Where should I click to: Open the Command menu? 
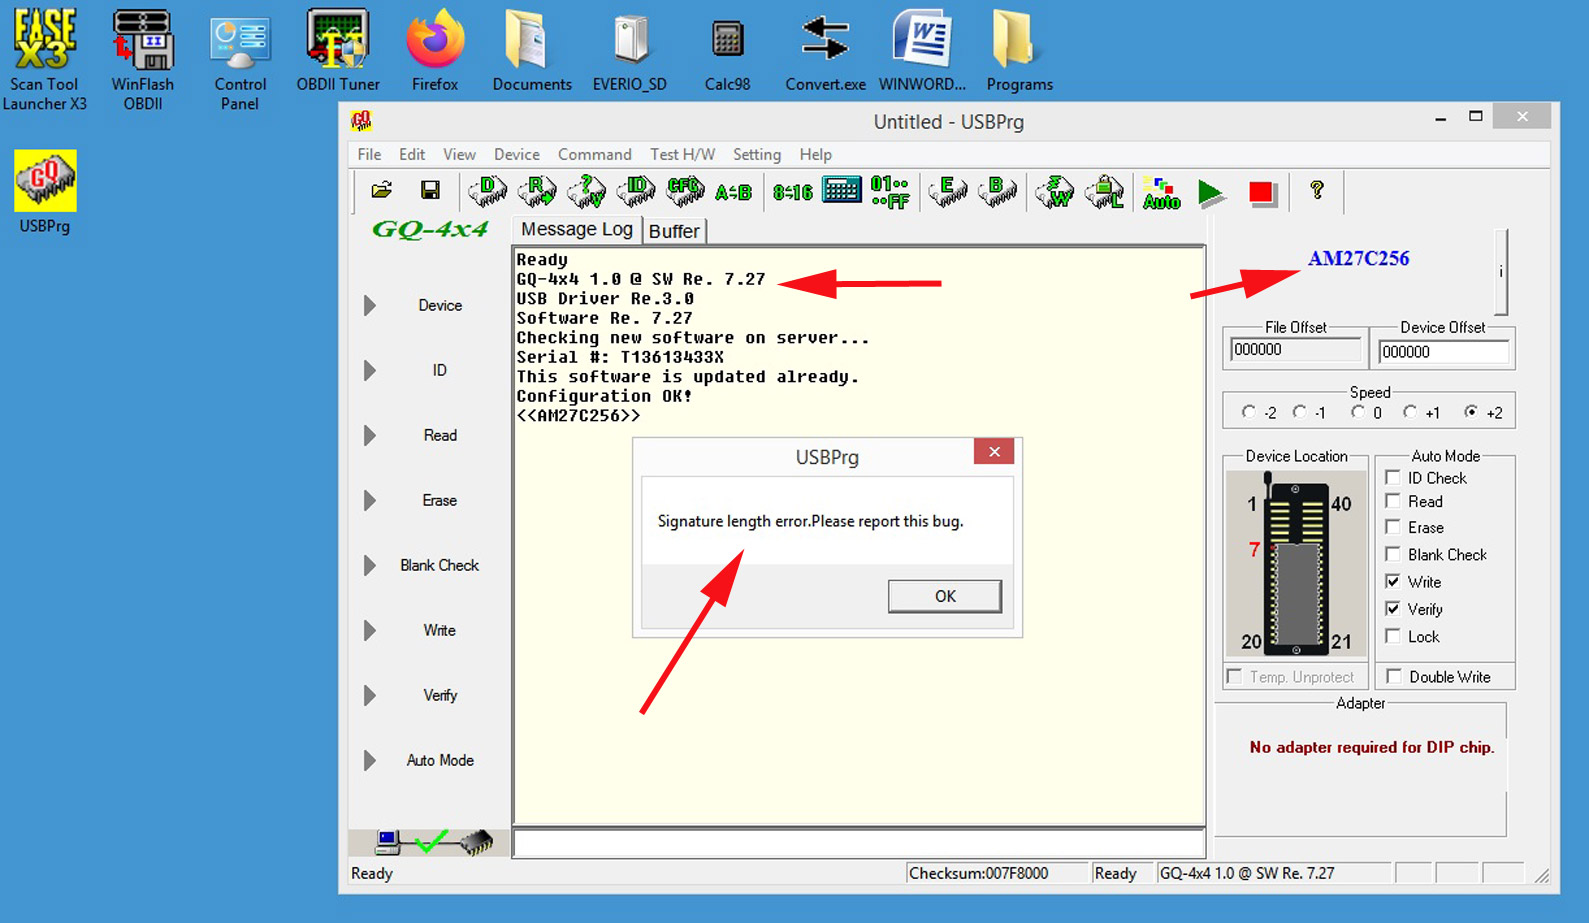point(594,154)
